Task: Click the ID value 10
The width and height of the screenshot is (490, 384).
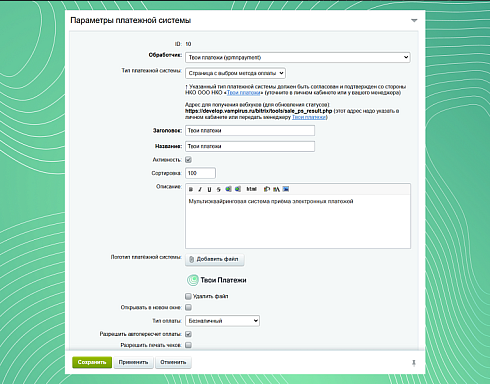Action: click(188, 44)
